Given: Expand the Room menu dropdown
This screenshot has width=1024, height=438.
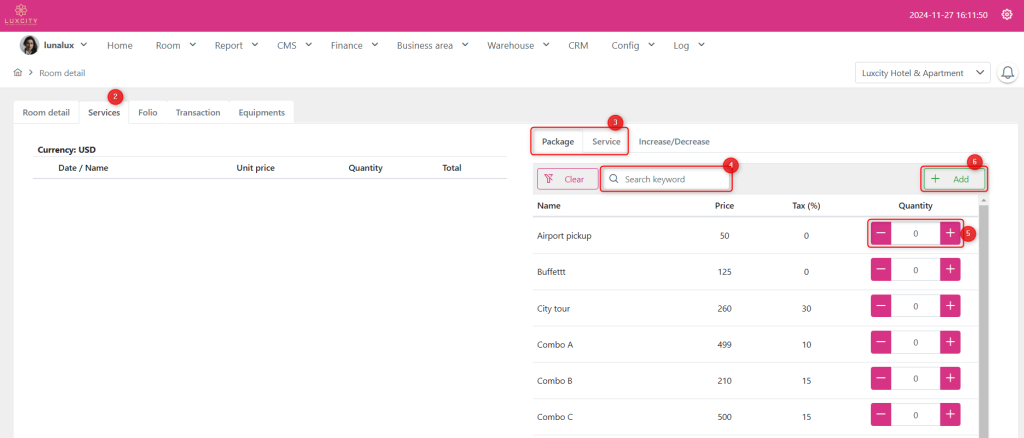Looking at the screenshot, I should click(175, 45).
